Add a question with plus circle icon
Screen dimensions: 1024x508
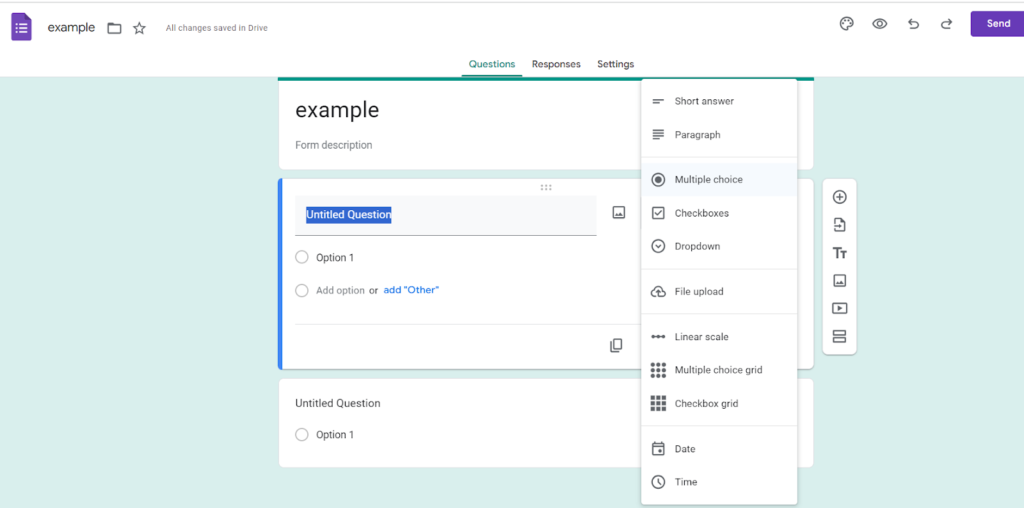[840, 197]
